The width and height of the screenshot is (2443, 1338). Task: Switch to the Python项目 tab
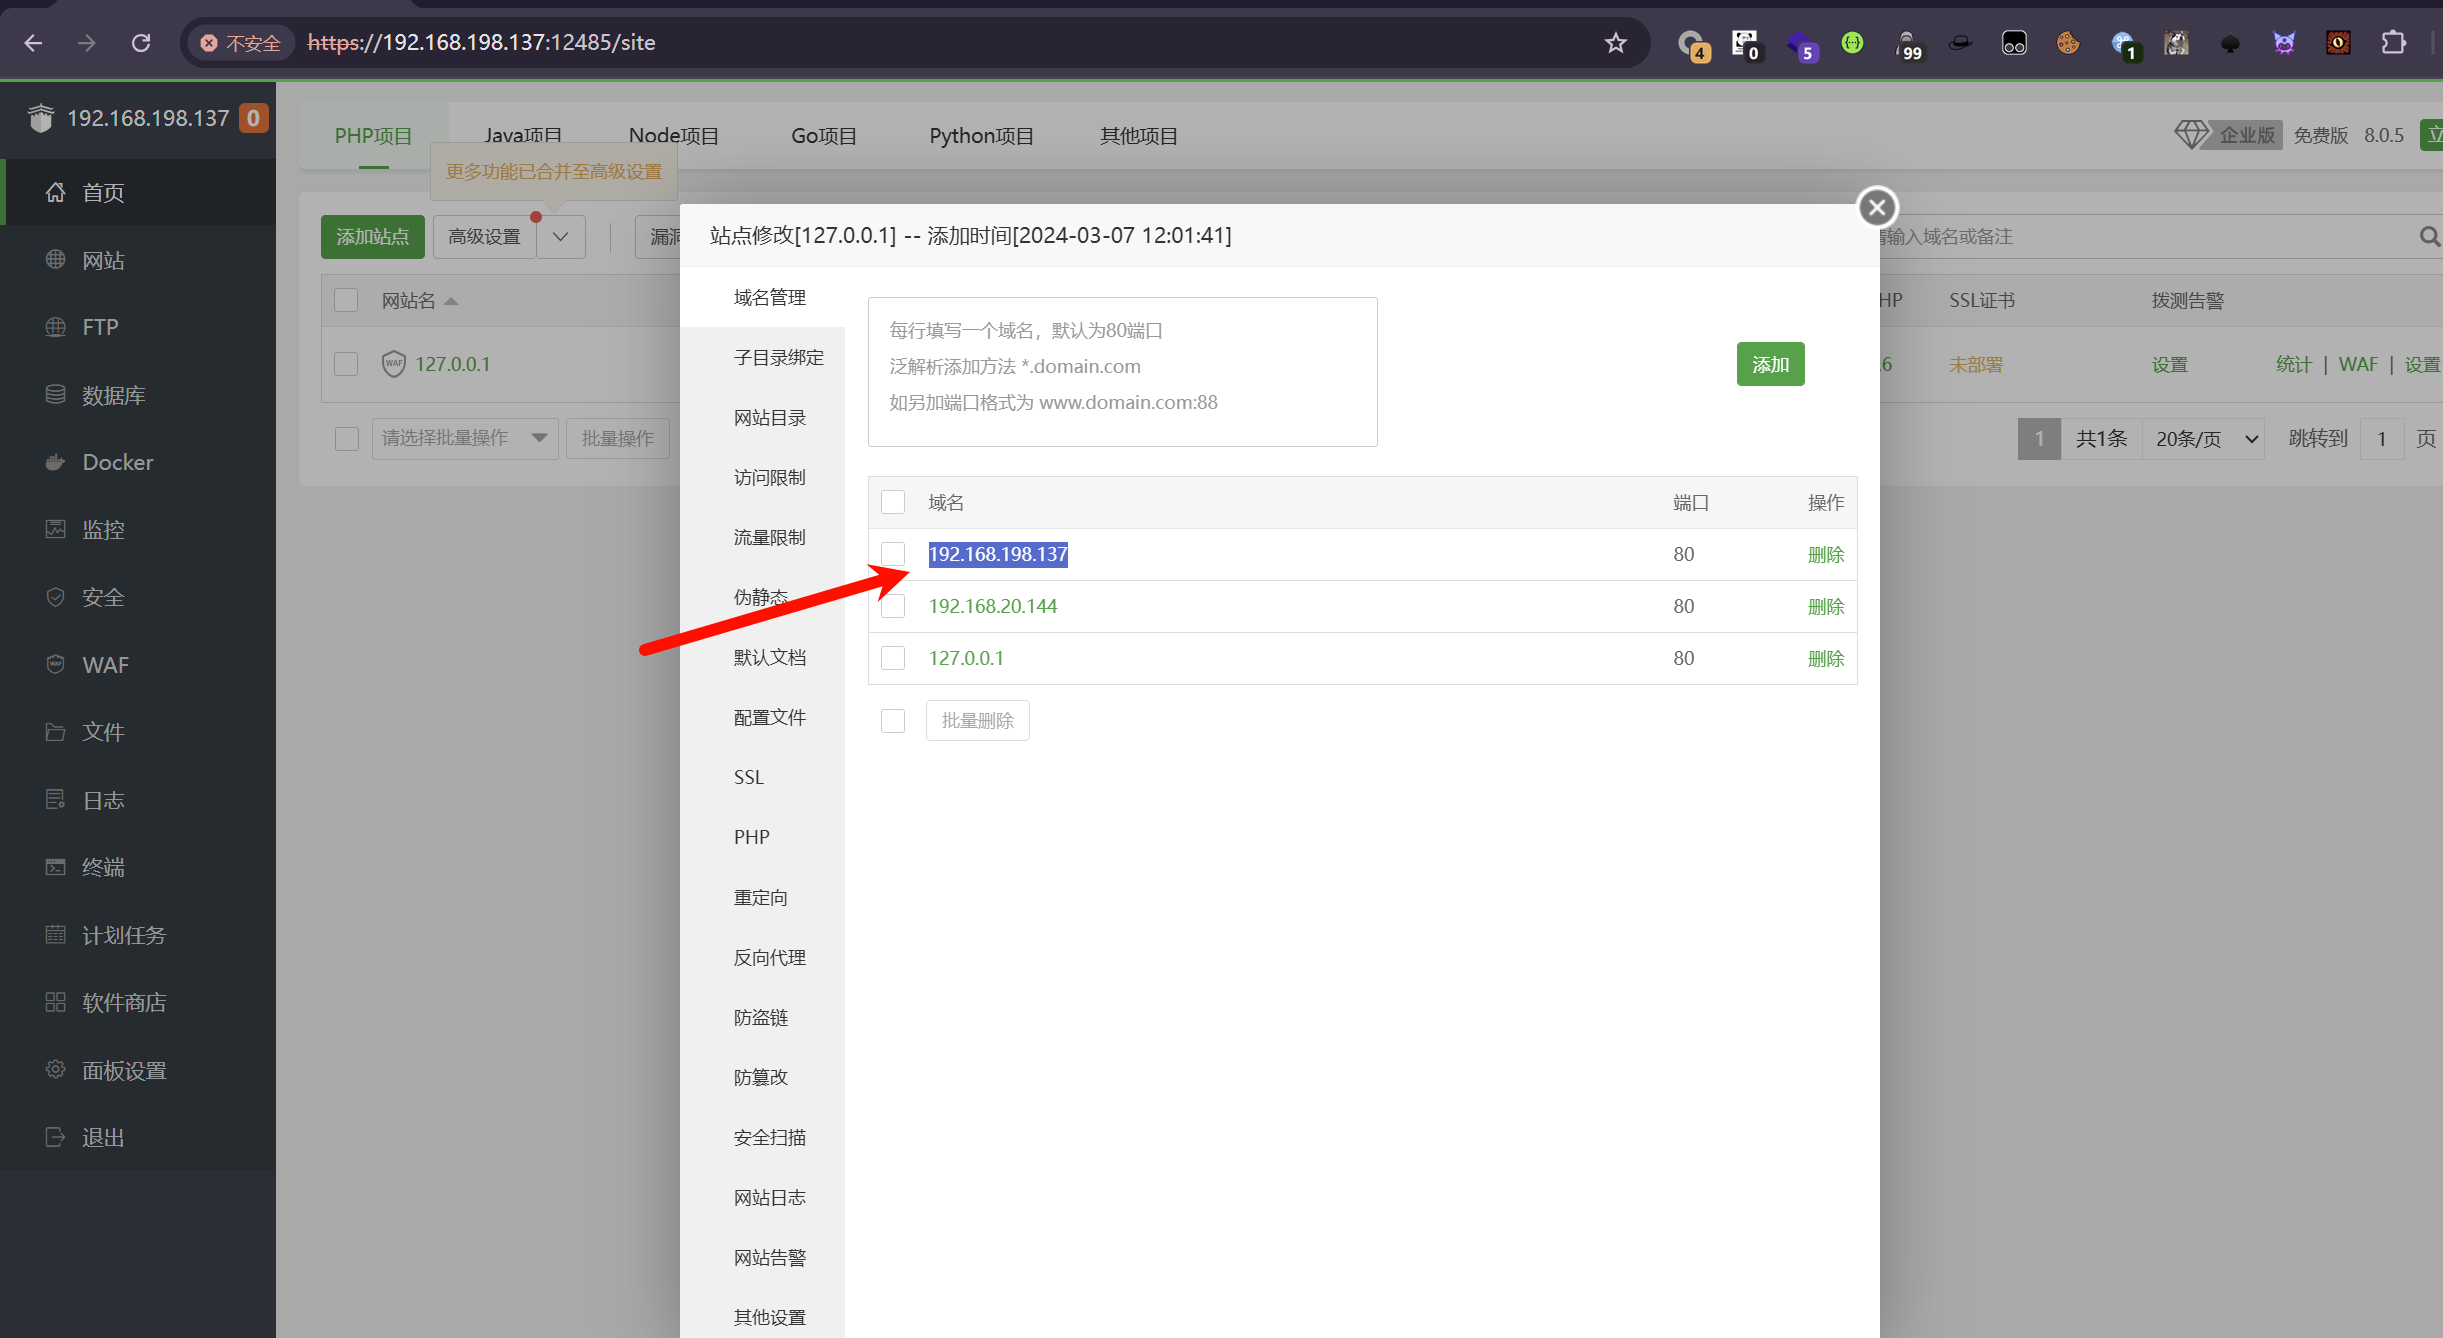981,136
